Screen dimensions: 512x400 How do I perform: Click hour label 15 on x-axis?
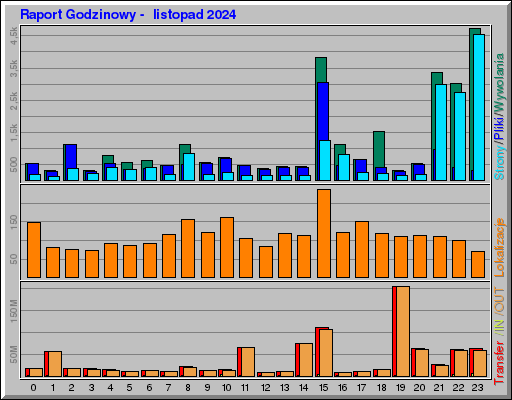point(323,388)
